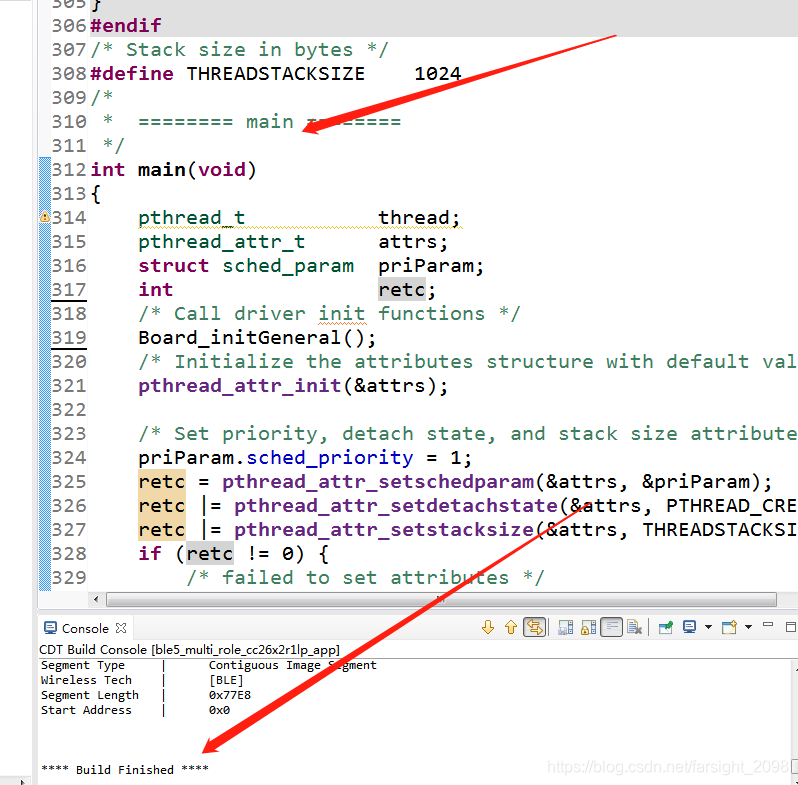
Task: Click line number 312 in gutter
Action: (x=69, y=170)
